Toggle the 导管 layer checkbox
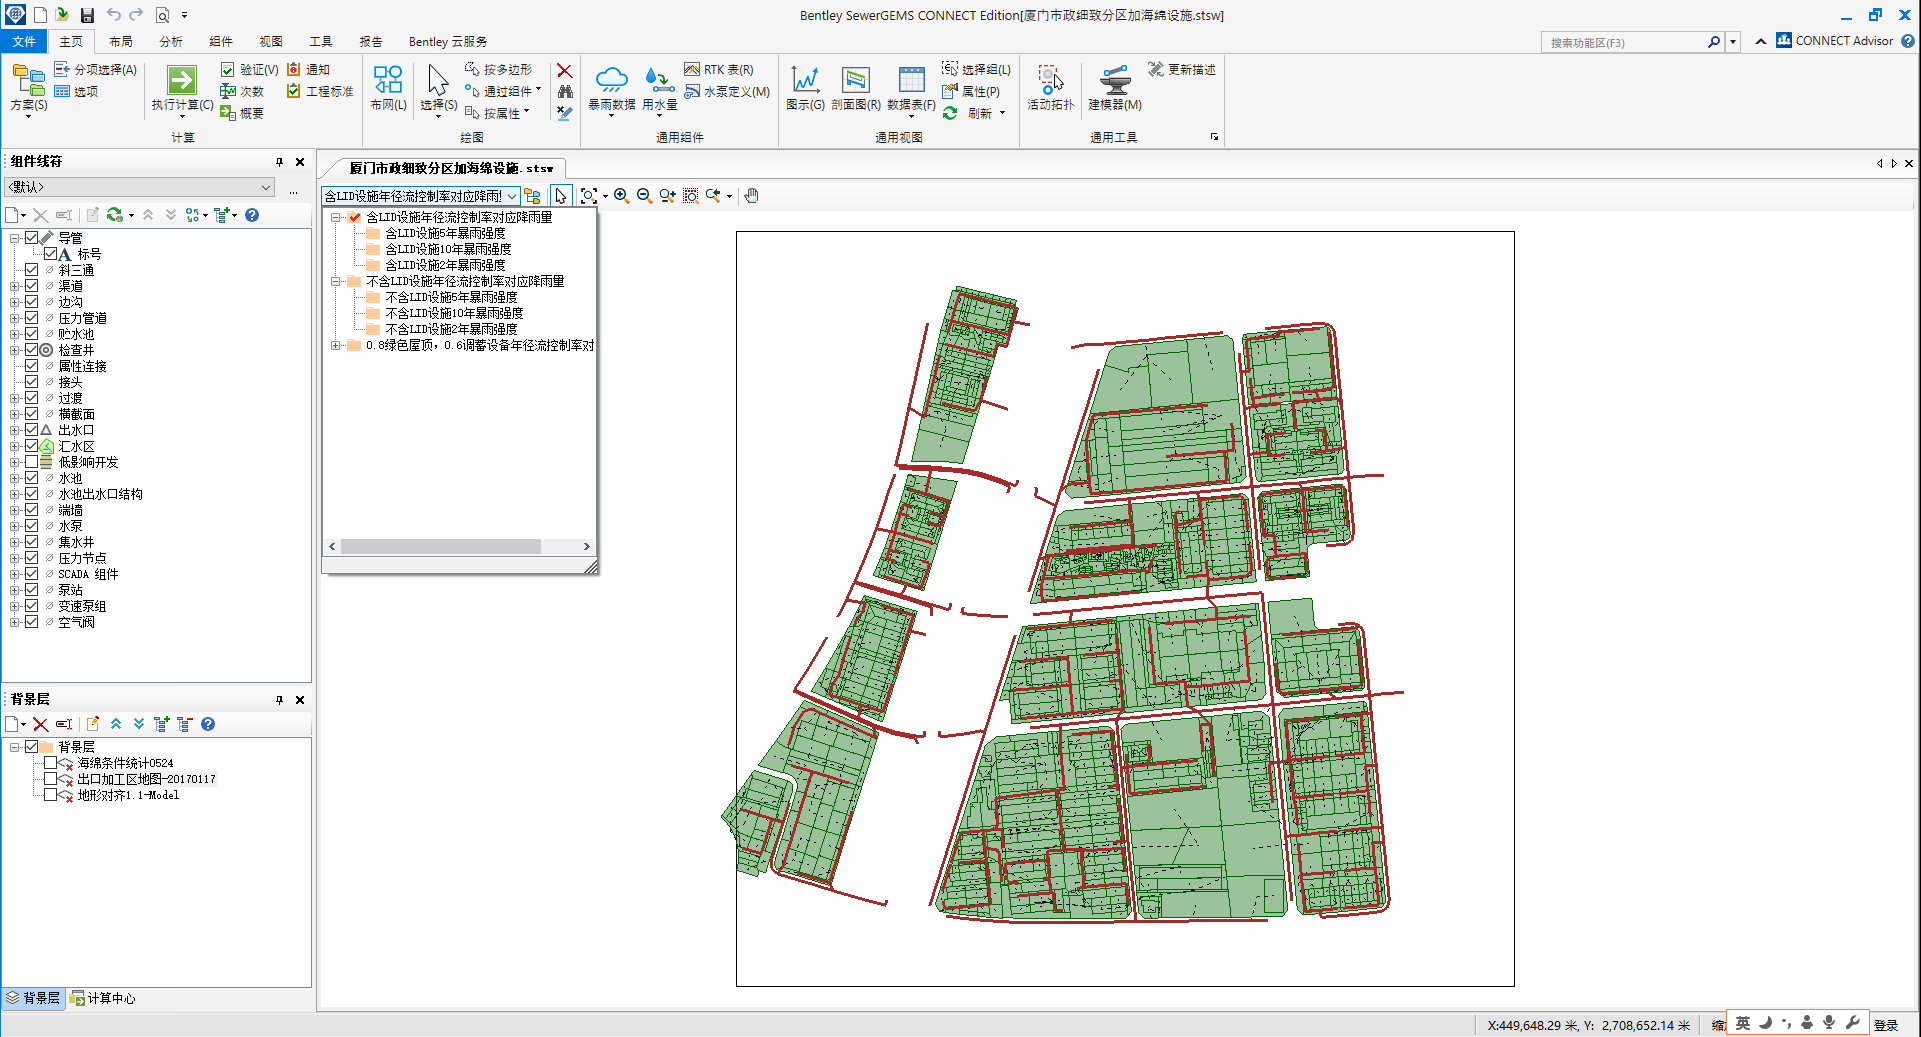The height and width of the screenshot is (1037, 1921). (x=32, y=238)
